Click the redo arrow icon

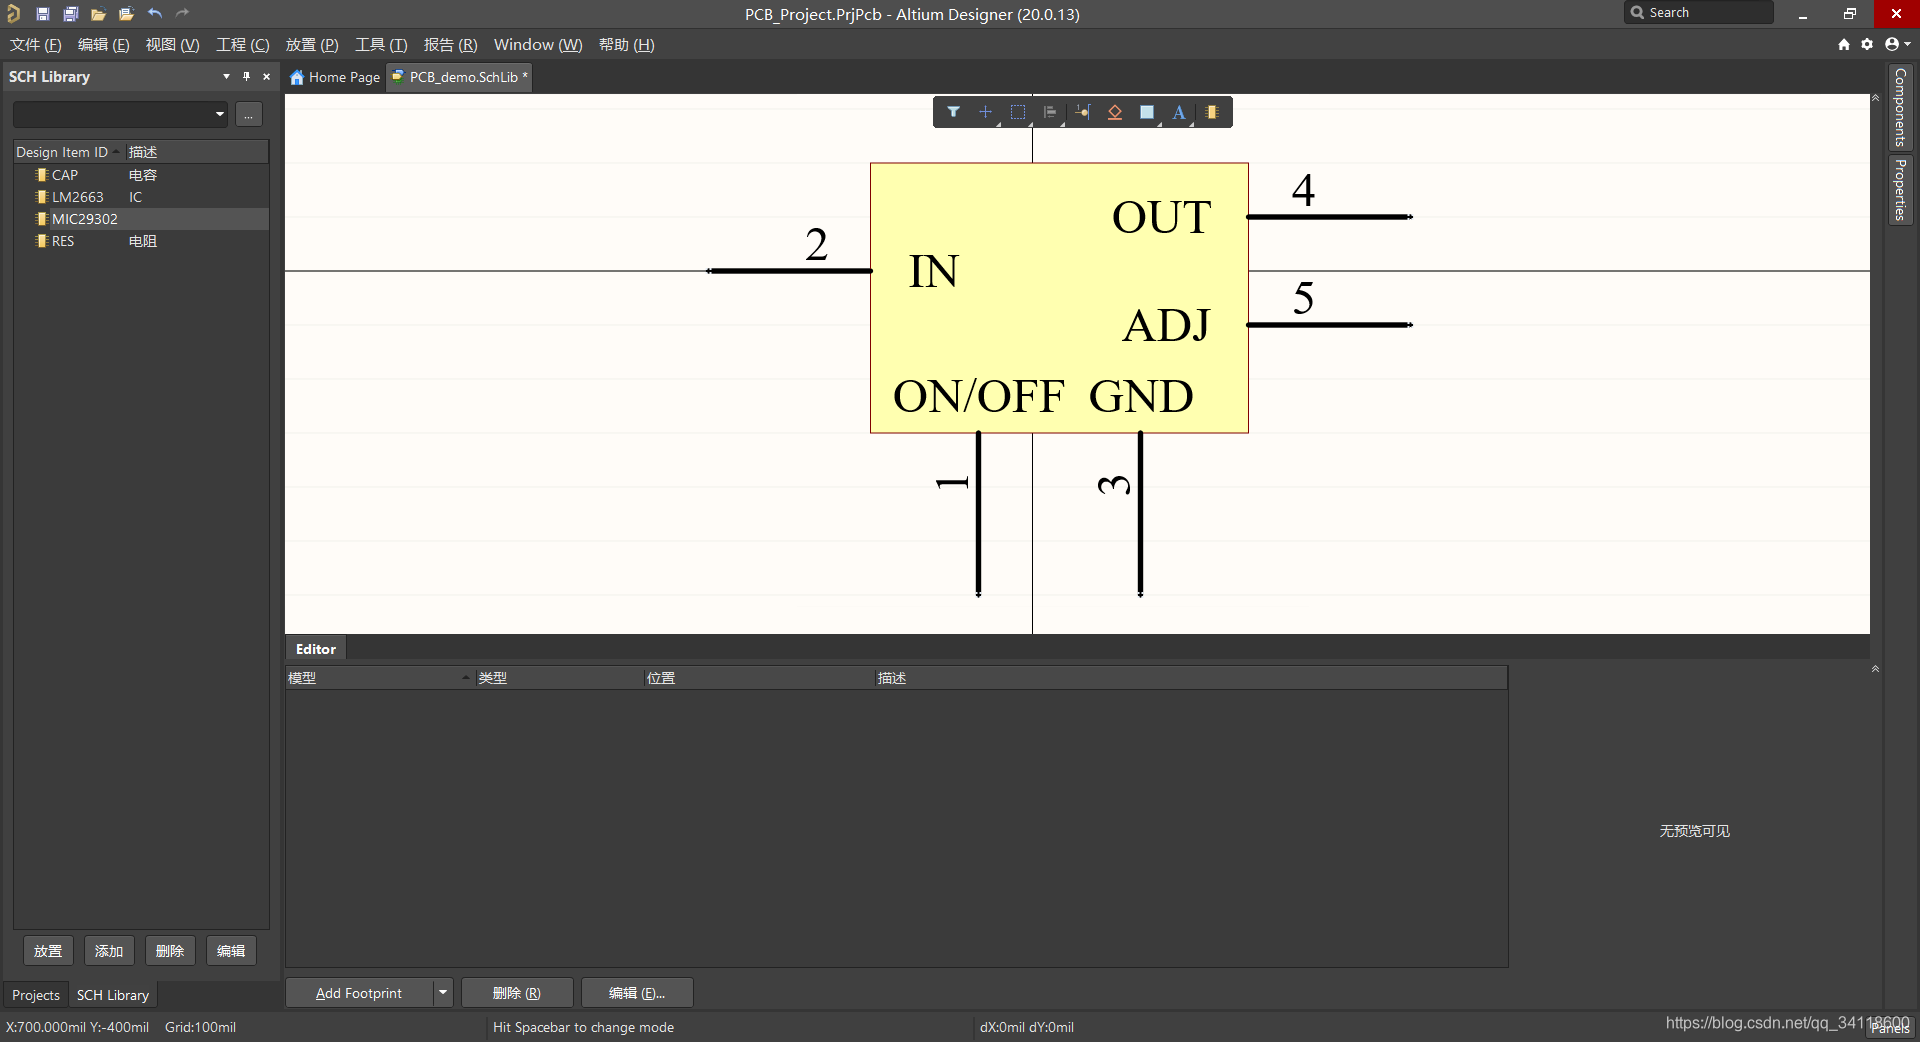(x=182, y=14)
